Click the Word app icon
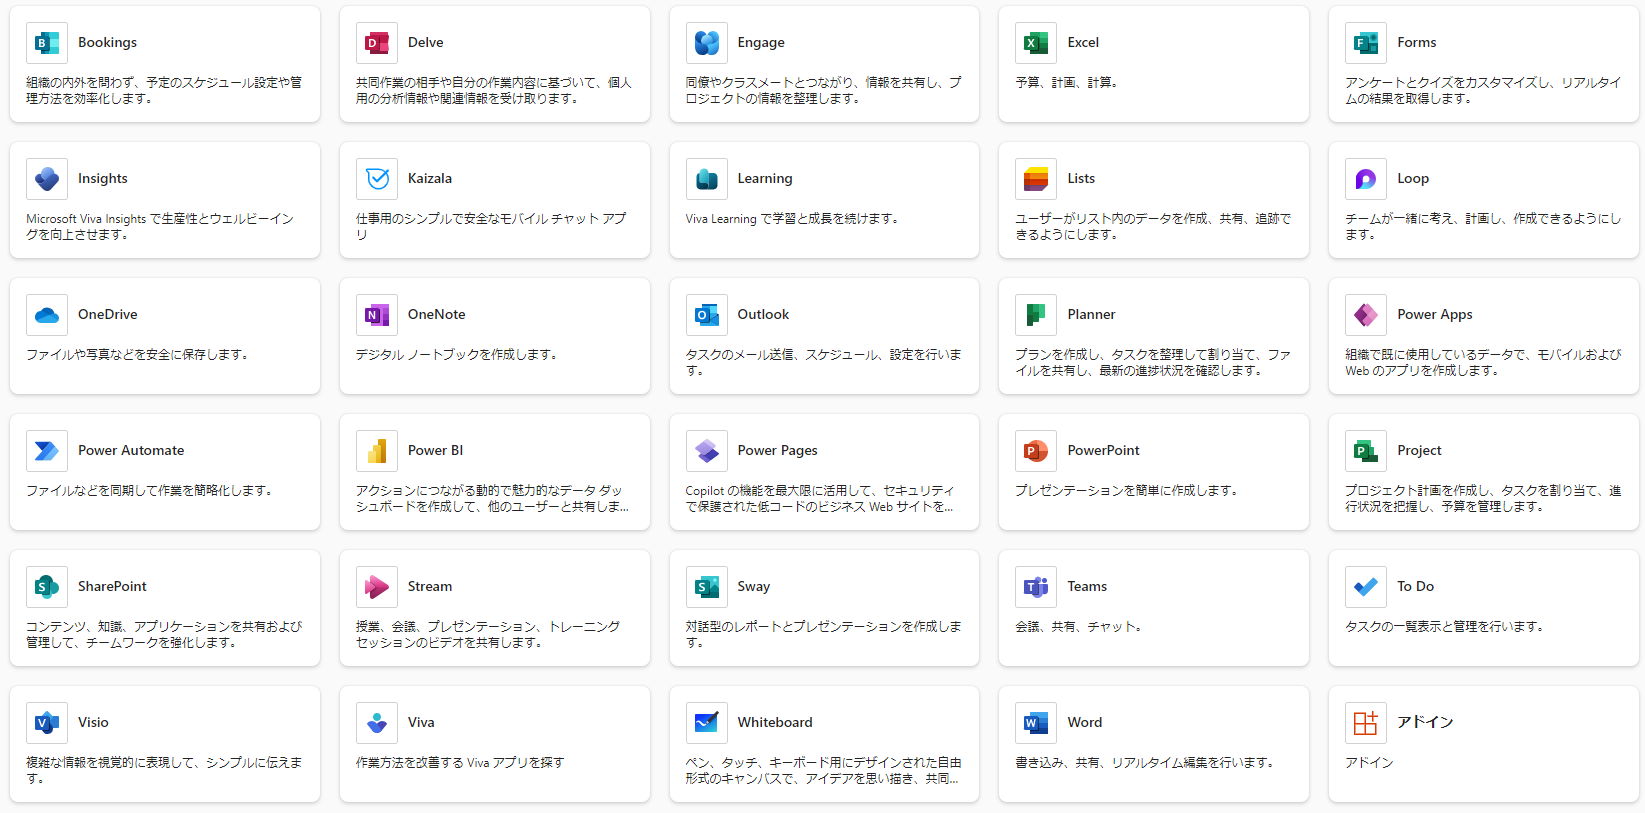 [1036, 723]
